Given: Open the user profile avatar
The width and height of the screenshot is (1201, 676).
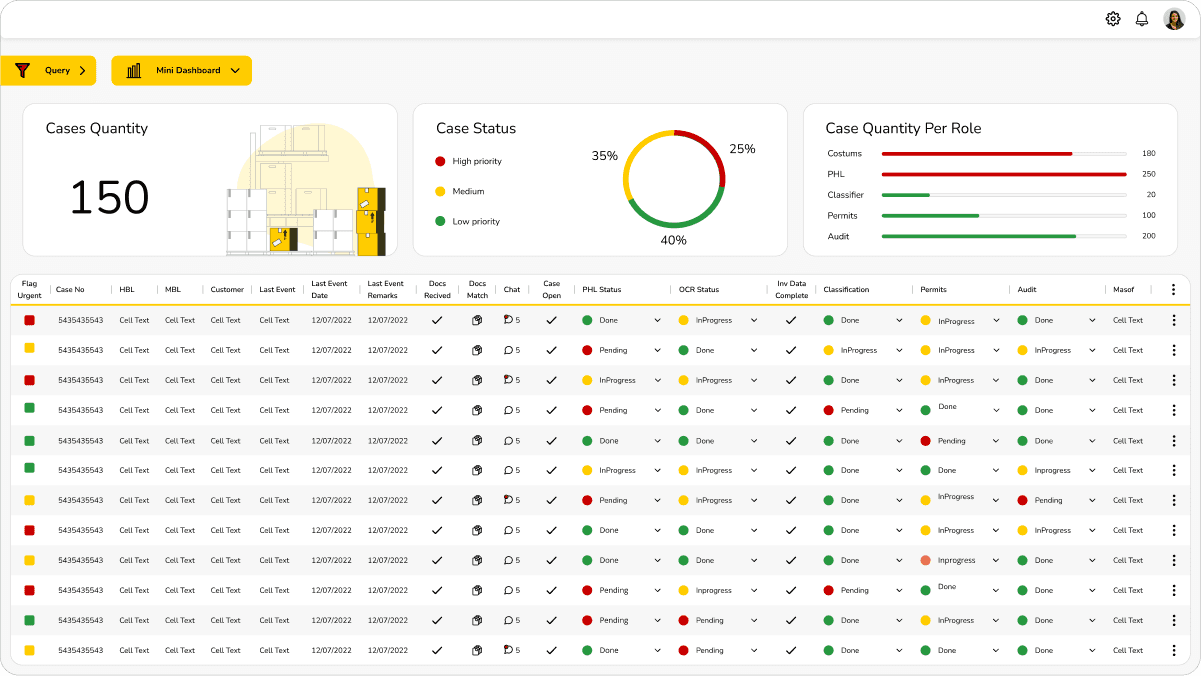Looking at the screenshot, I should [x=1174, y=19].
